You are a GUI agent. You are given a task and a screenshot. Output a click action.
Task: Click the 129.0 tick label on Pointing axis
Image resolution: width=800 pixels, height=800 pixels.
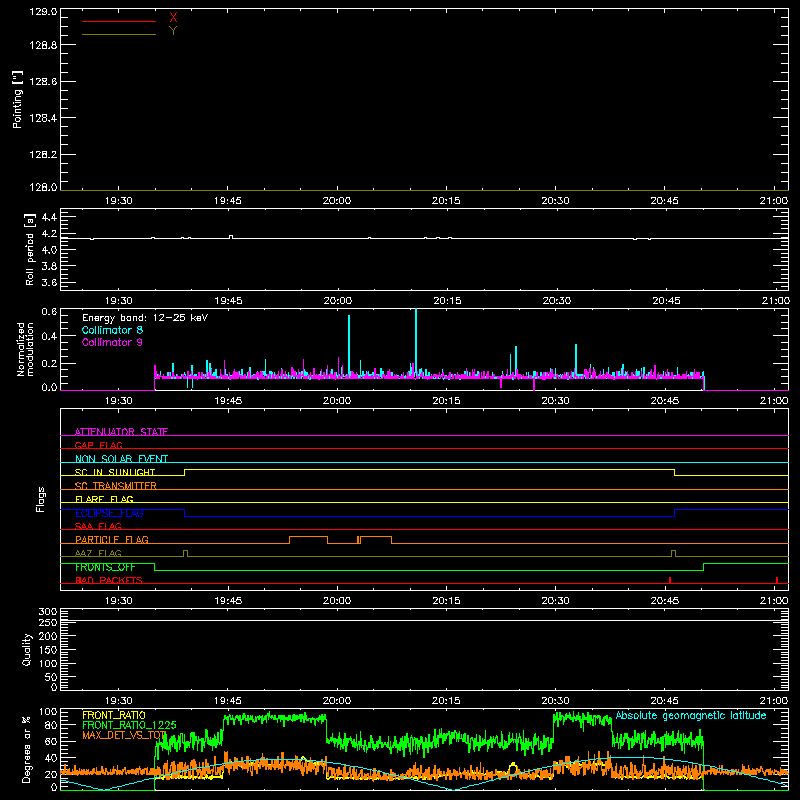coord(43,11)
